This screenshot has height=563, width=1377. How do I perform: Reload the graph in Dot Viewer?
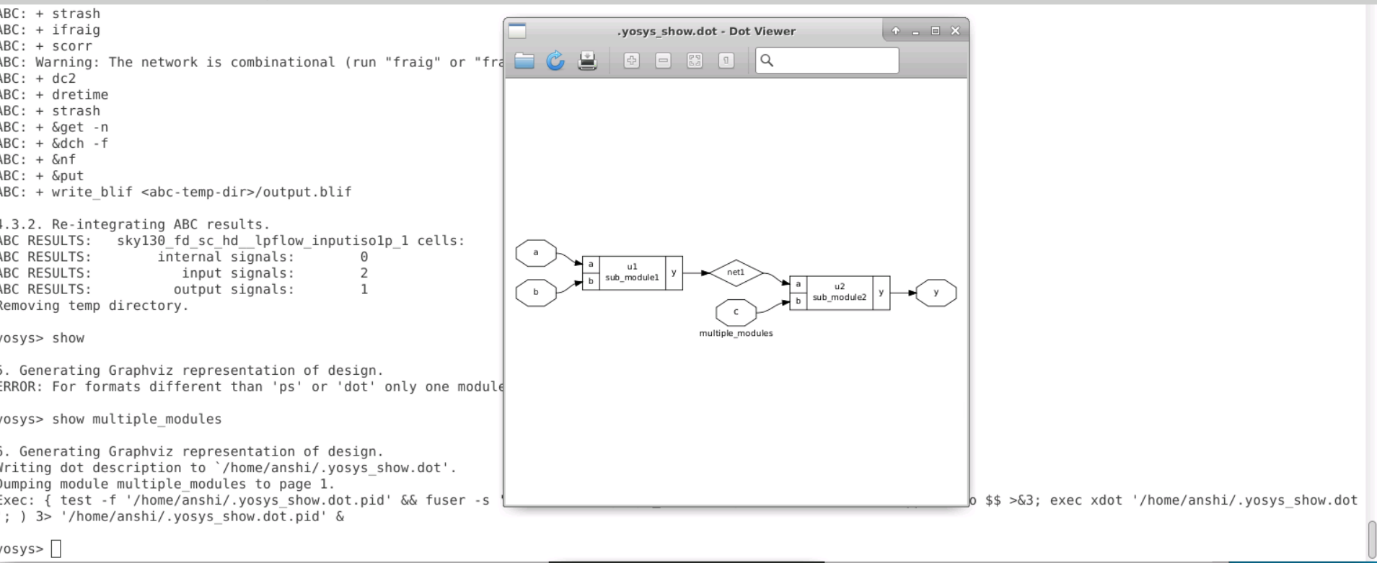(x=556, y=61)
